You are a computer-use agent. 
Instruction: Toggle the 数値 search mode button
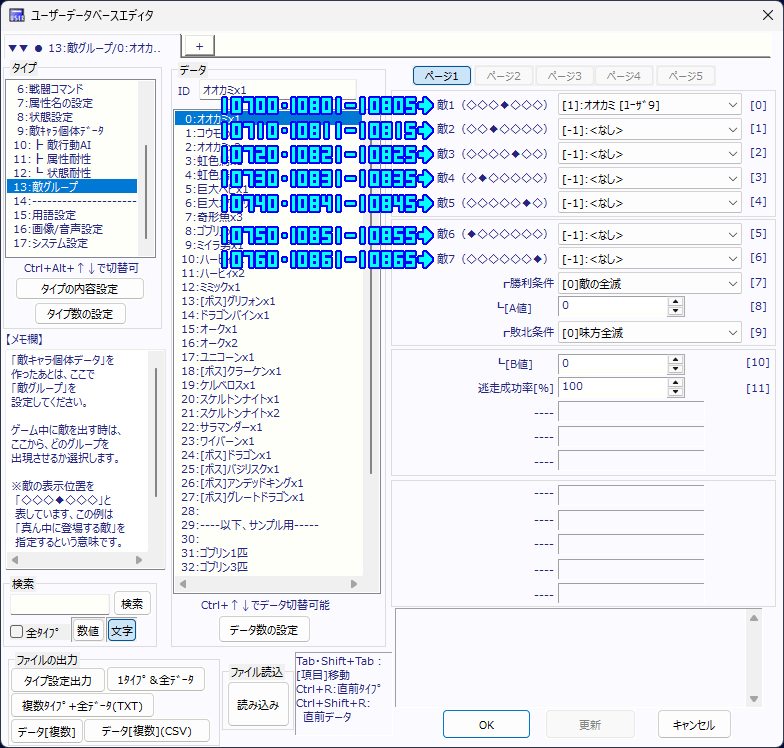[x=87, y=631]
